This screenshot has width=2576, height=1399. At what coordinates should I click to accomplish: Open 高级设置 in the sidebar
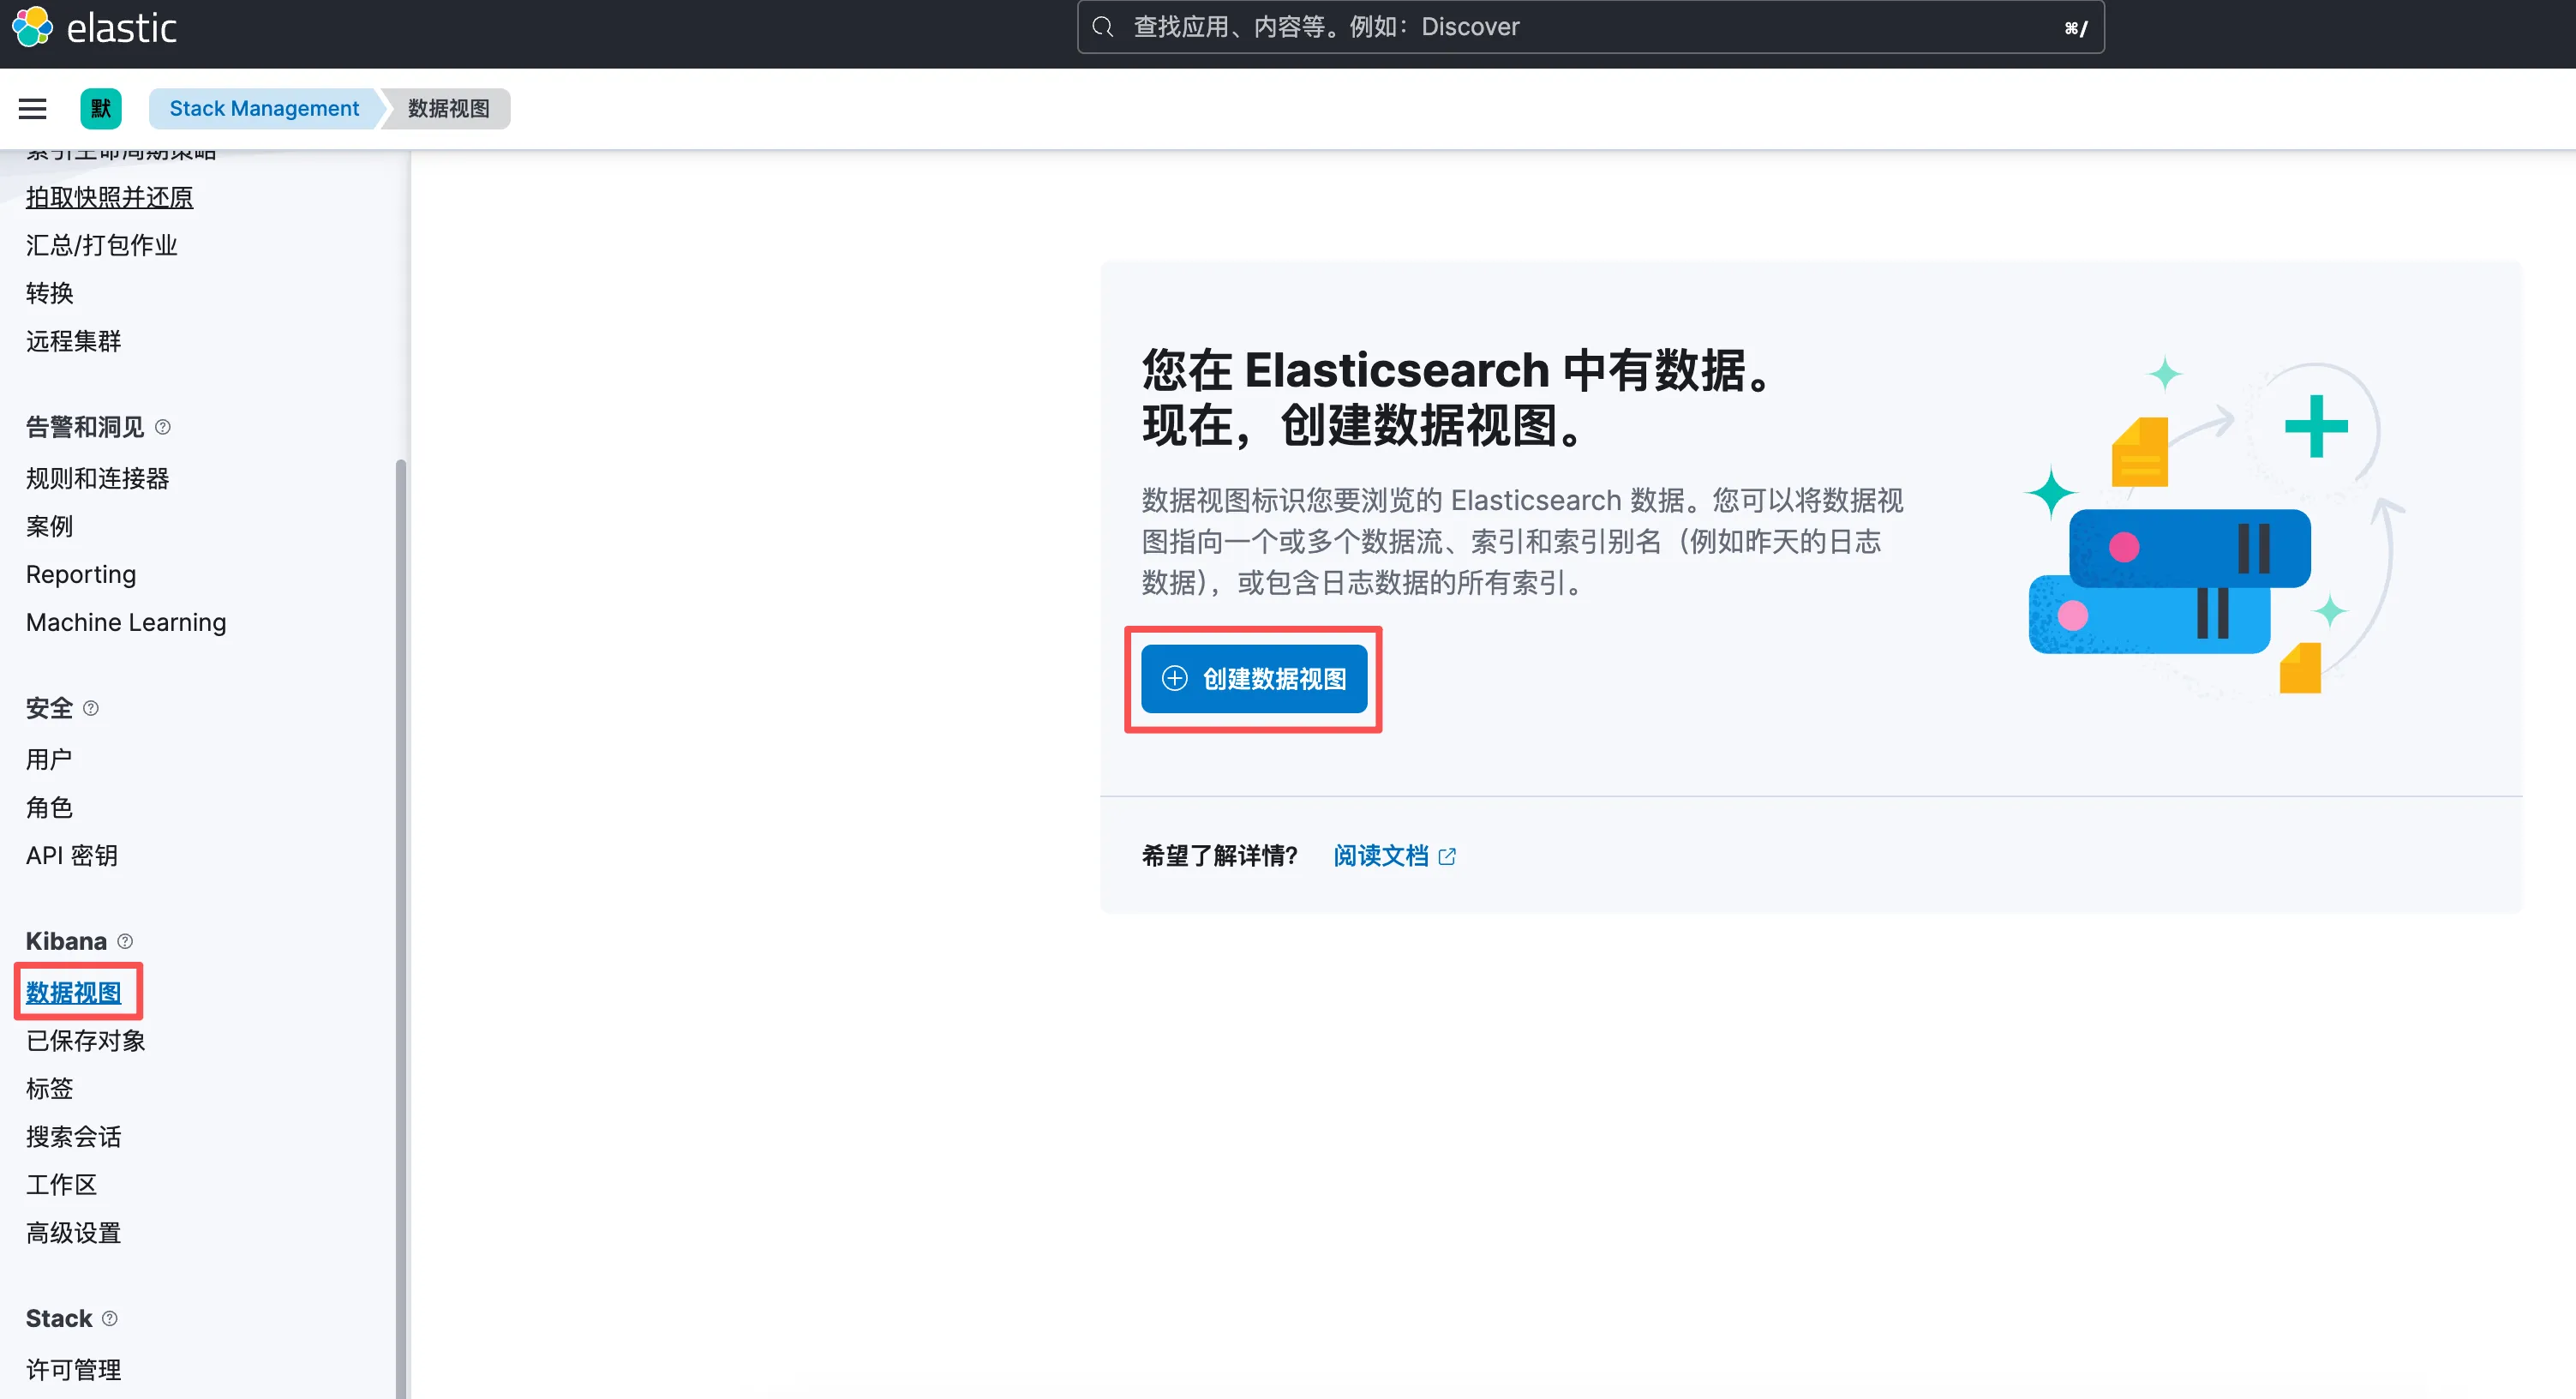tap(74, 1232)
